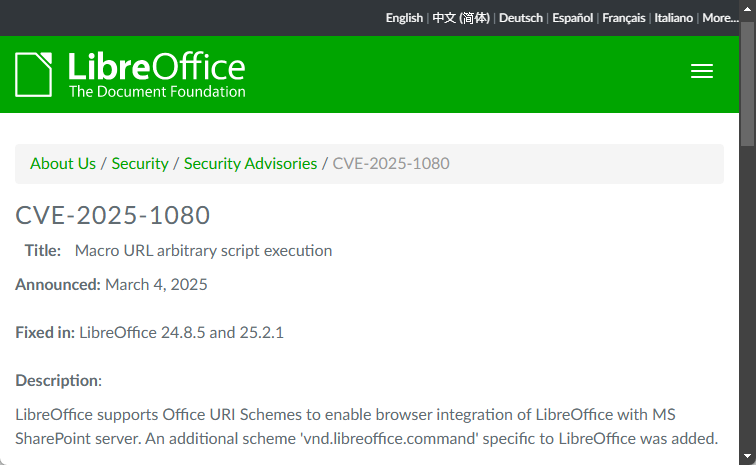
Task: Click the scrollbar down arrow
Action: pos(747,456)
